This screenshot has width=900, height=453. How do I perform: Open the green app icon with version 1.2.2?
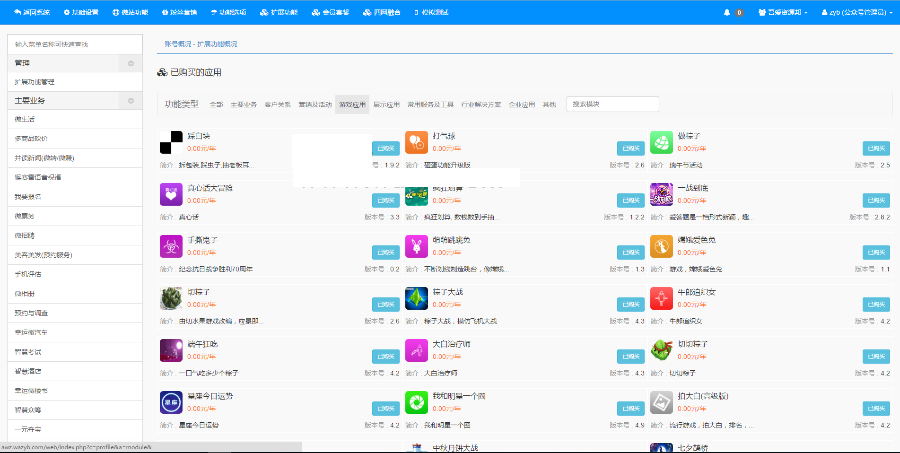(x=416, y=195)
